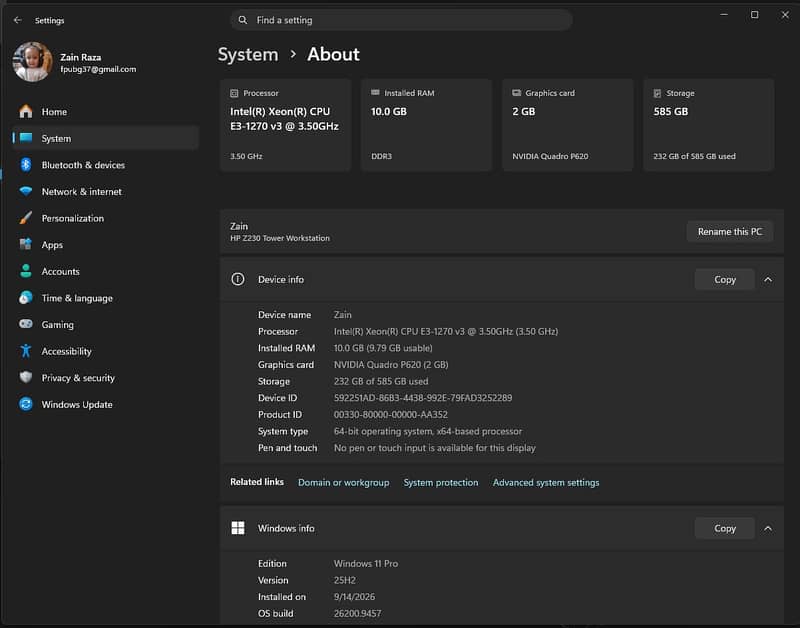Click the Graphics card icon

point(516,93)
